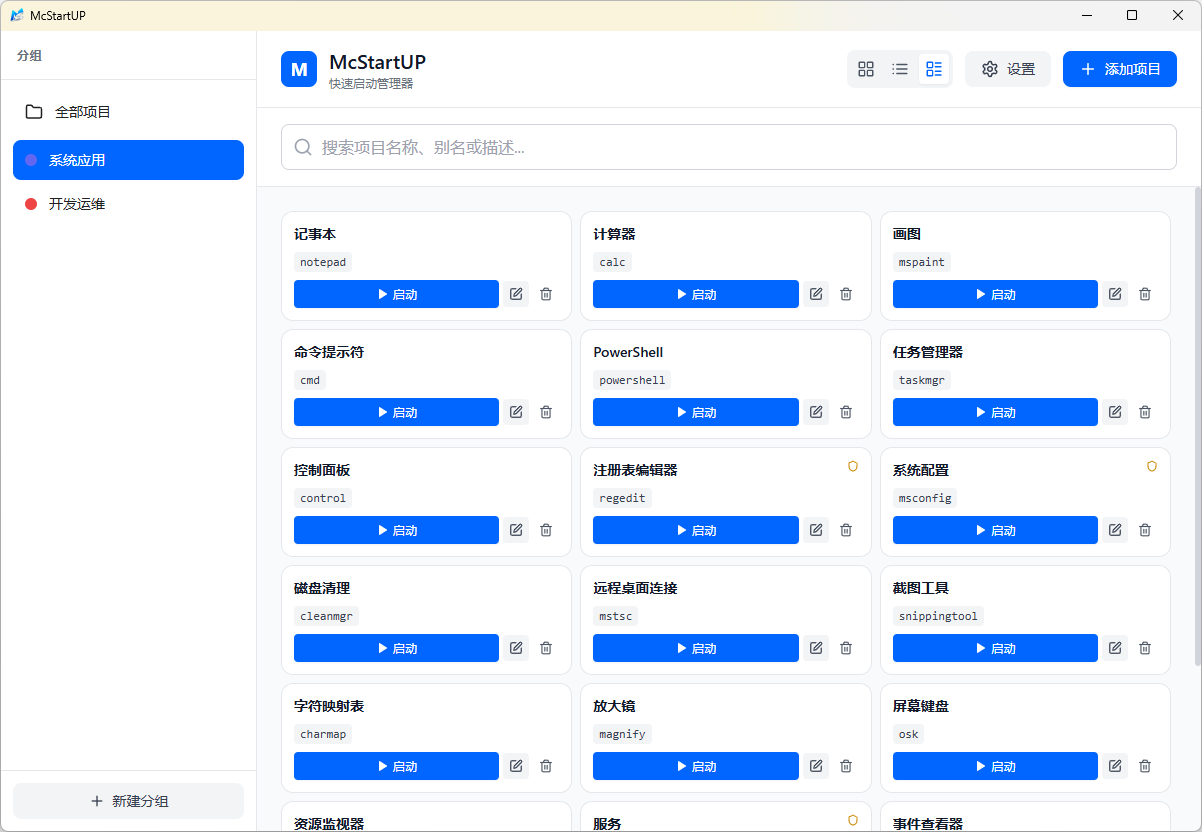Edit the 放大镜 item
The height and width of the screenshot is (832, 1202).
coord(816,766)
